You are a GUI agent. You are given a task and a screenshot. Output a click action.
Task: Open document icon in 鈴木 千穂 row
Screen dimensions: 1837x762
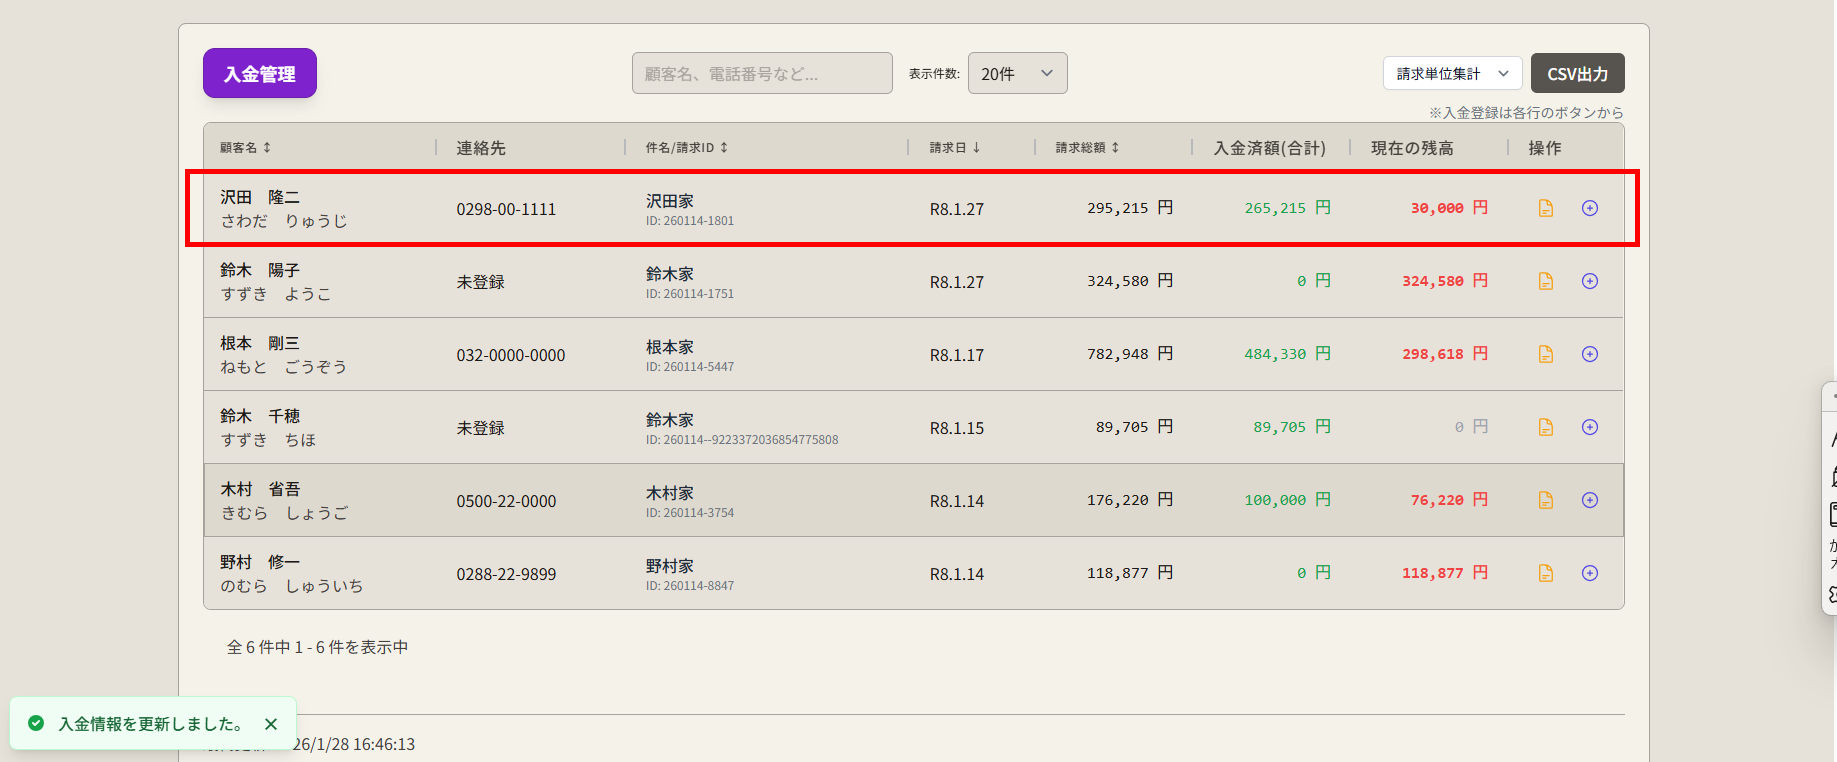coord(1545,427)
